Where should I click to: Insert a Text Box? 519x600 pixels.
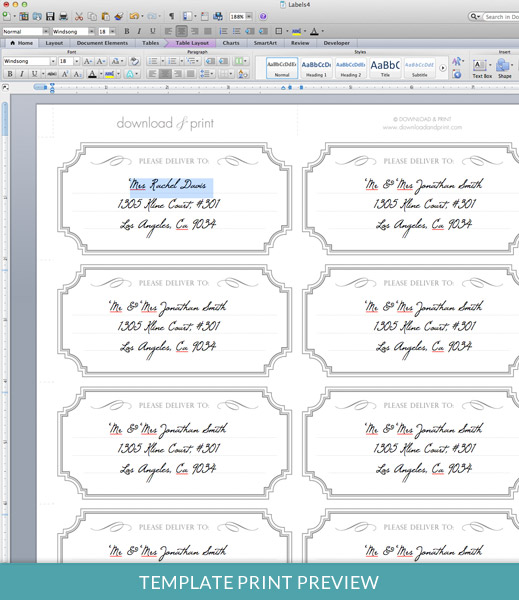point(481,69)
